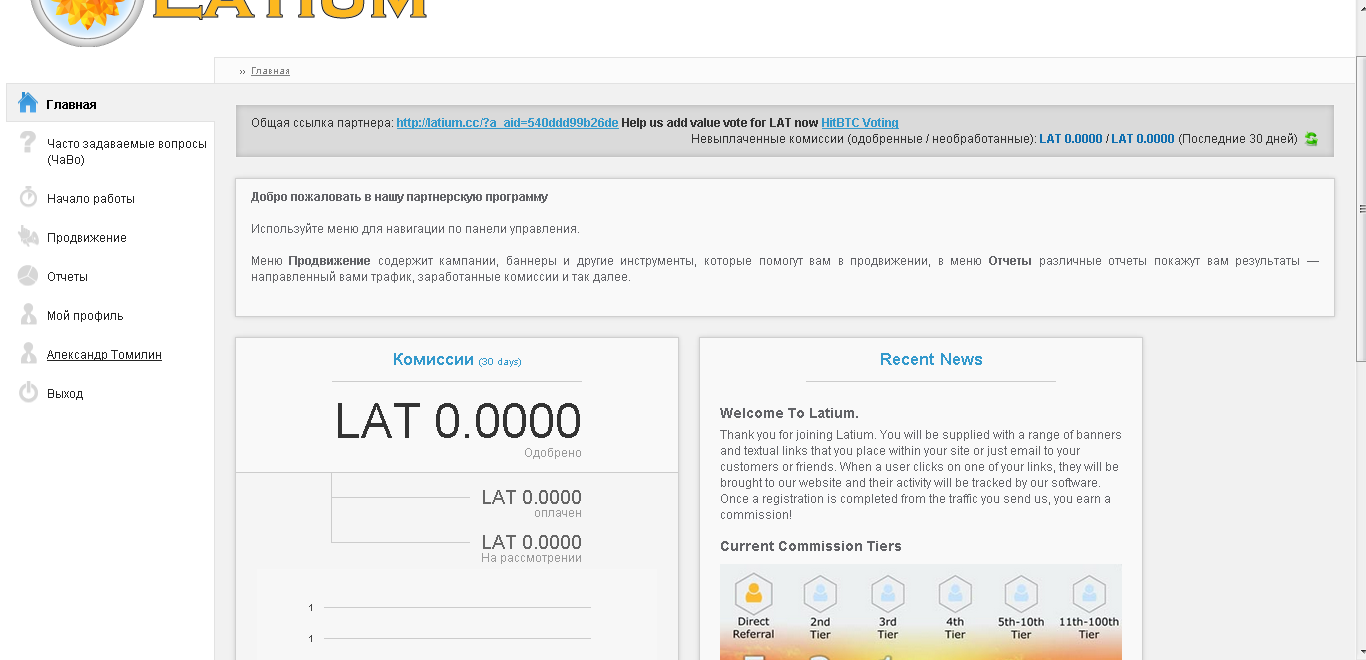Click the person icon beside Мой профиль
The width and height of the screenshot is (1366, 660).
pos(28,314)
